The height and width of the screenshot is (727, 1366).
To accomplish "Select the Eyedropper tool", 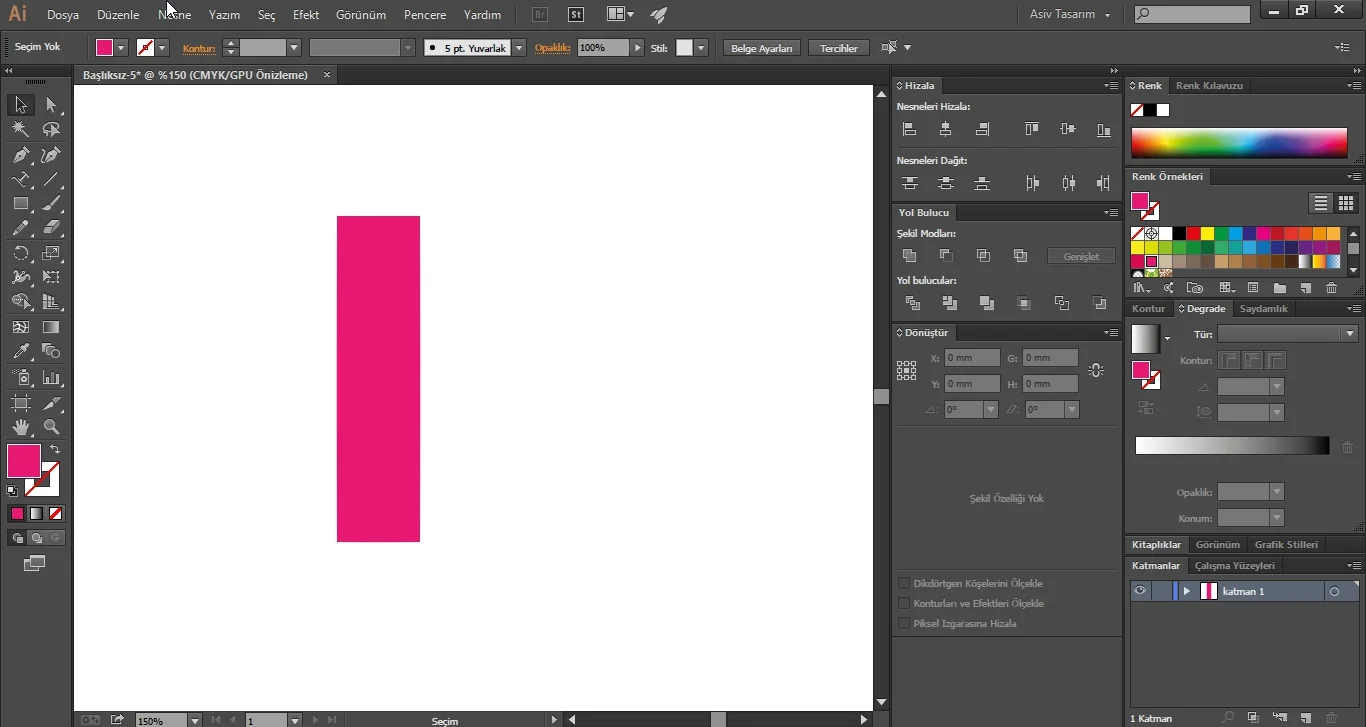I will (x=21, y=351).
